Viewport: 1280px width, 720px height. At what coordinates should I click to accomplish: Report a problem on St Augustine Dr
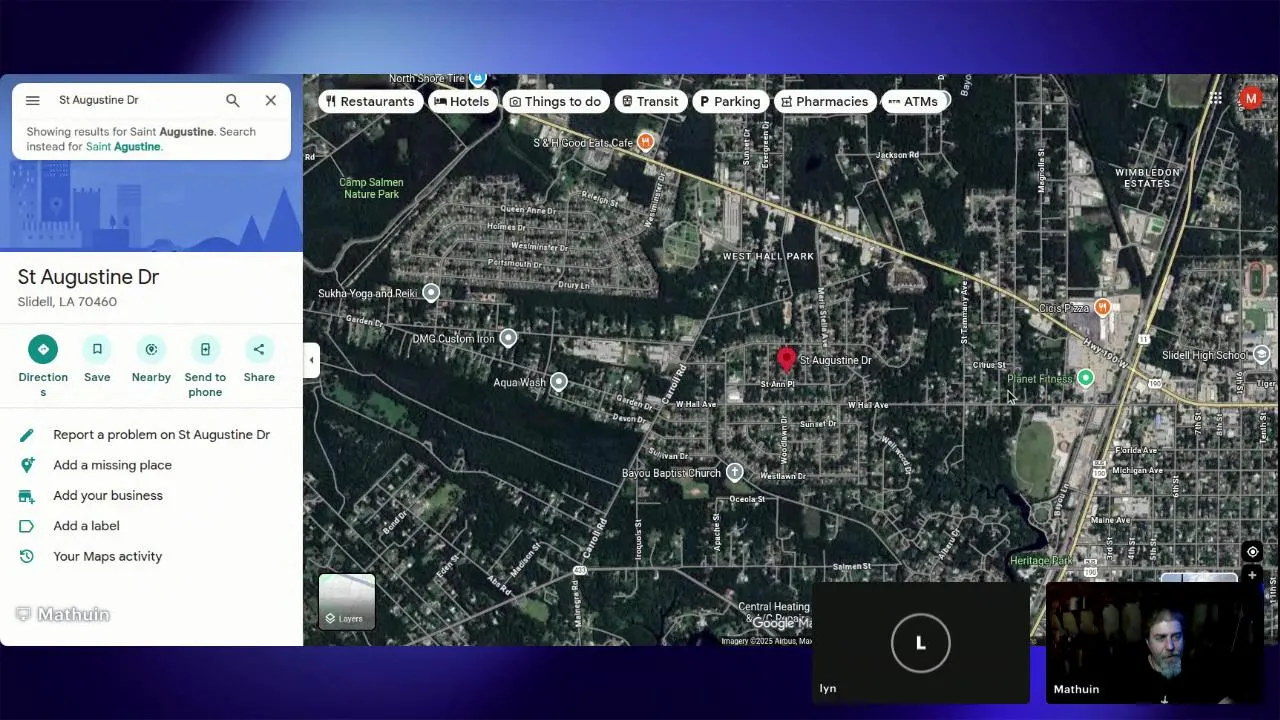(151, 435)
